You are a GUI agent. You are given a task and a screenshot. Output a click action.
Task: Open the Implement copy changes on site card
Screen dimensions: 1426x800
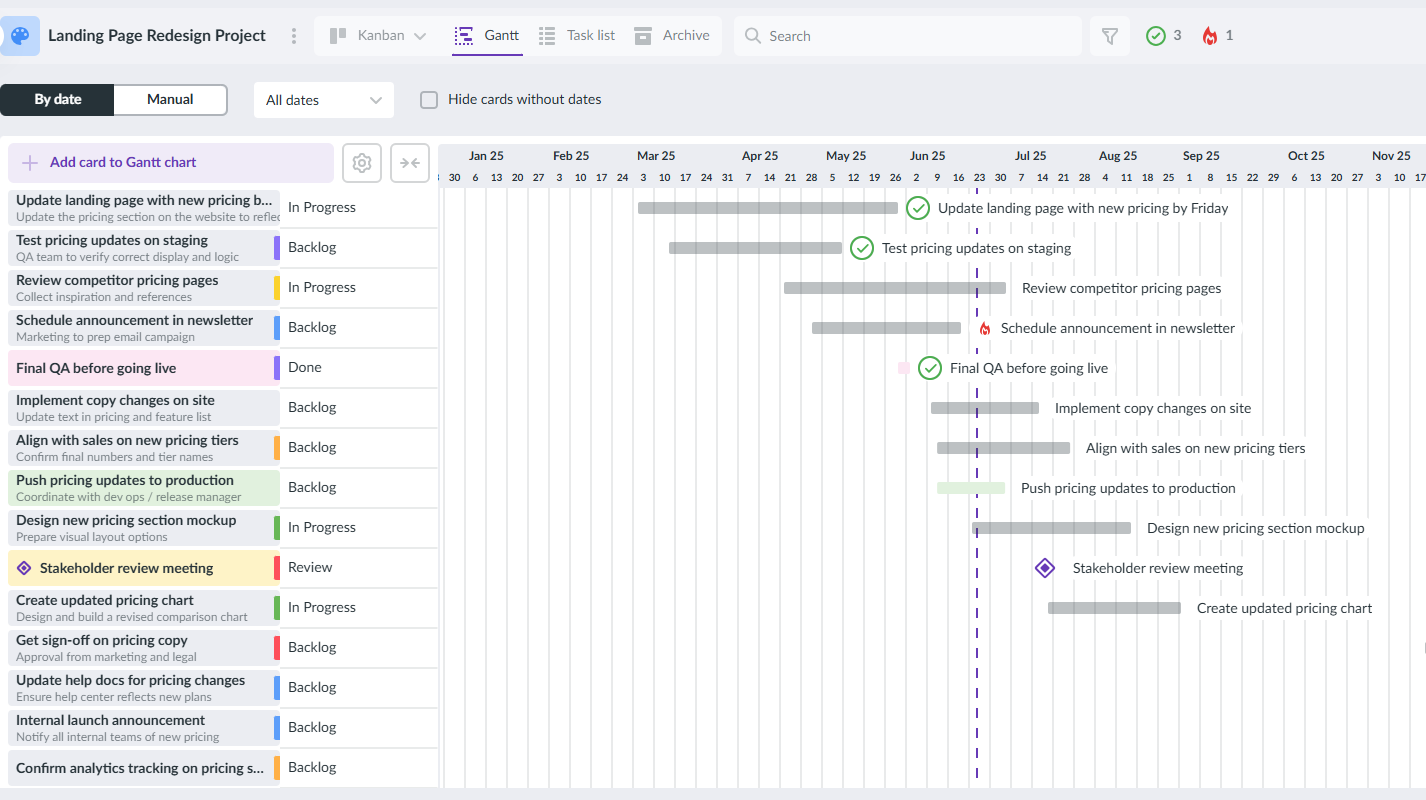click(144, 408)
